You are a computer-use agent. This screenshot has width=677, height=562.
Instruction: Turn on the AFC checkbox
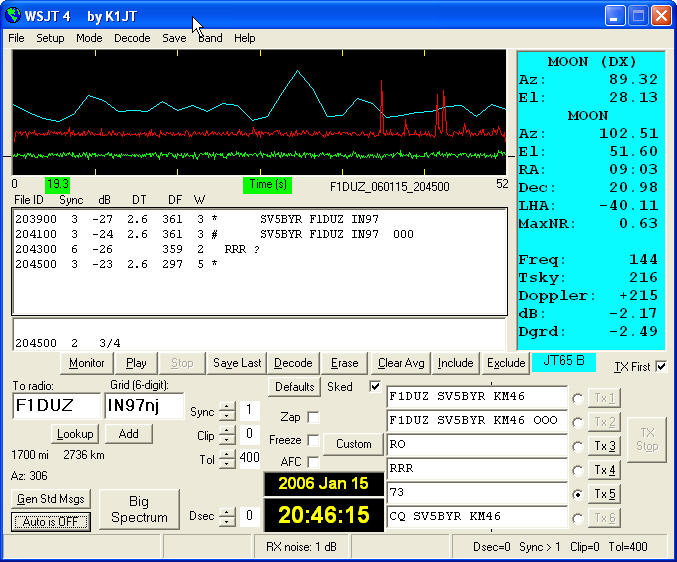pos(313,462)
